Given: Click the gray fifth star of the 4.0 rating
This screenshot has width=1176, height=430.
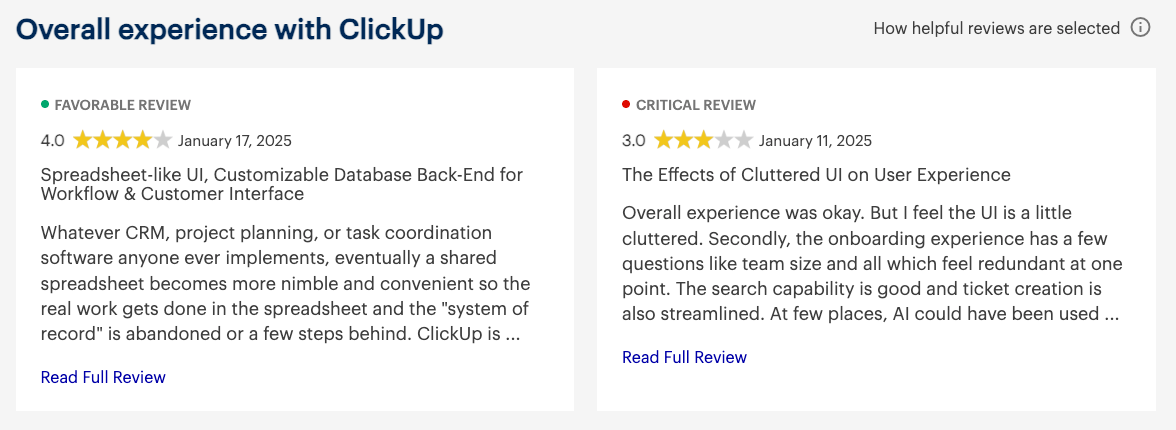Looking at the screenshot, I should (163, 140).
